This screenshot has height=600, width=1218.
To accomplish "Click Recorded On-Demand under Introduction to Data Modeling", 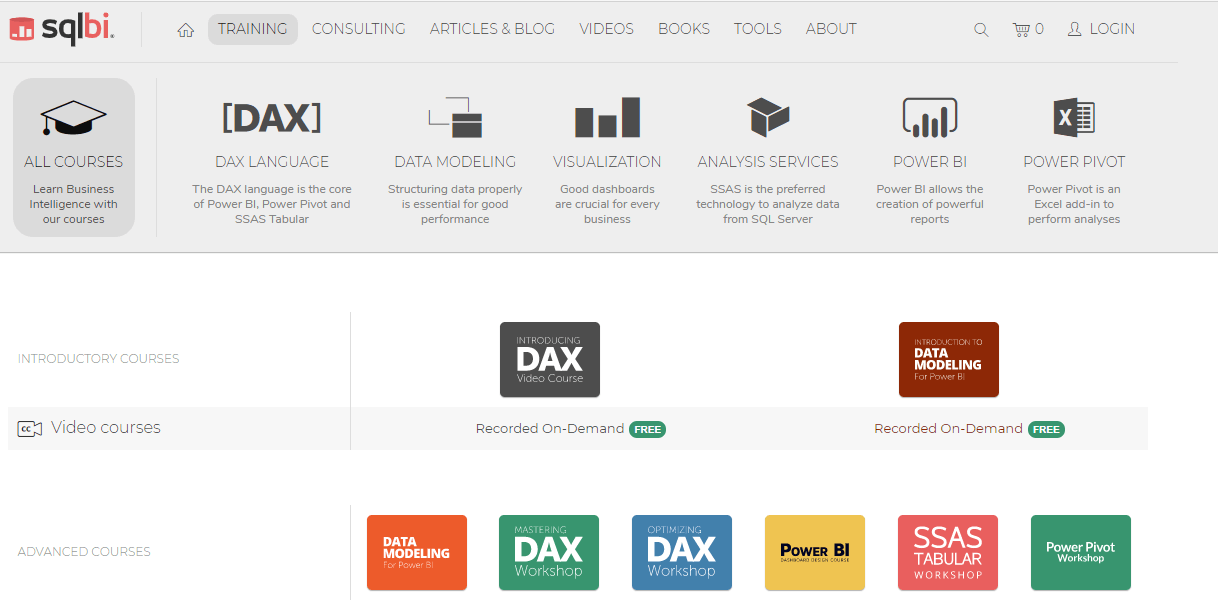I will [x=948, y=429].
